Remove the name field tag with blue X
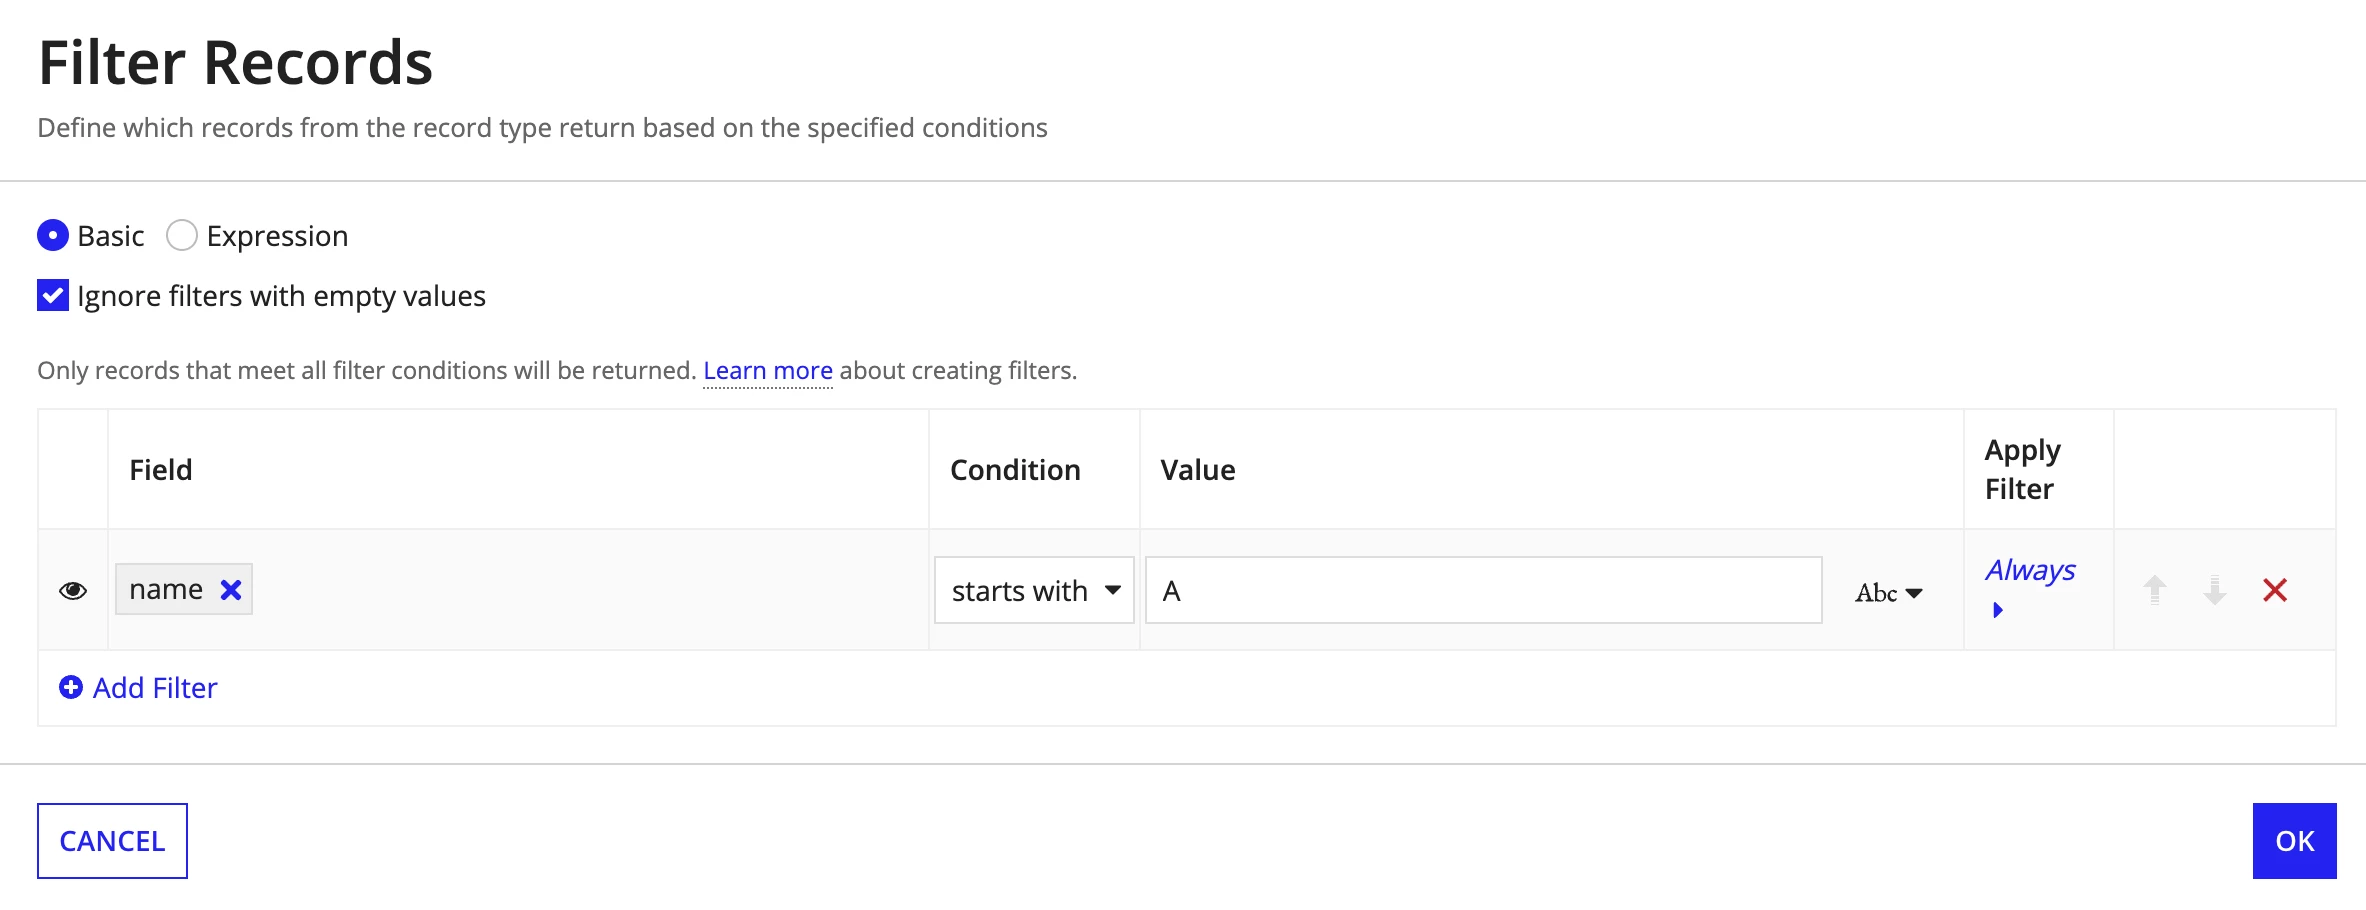 [231, 590]
